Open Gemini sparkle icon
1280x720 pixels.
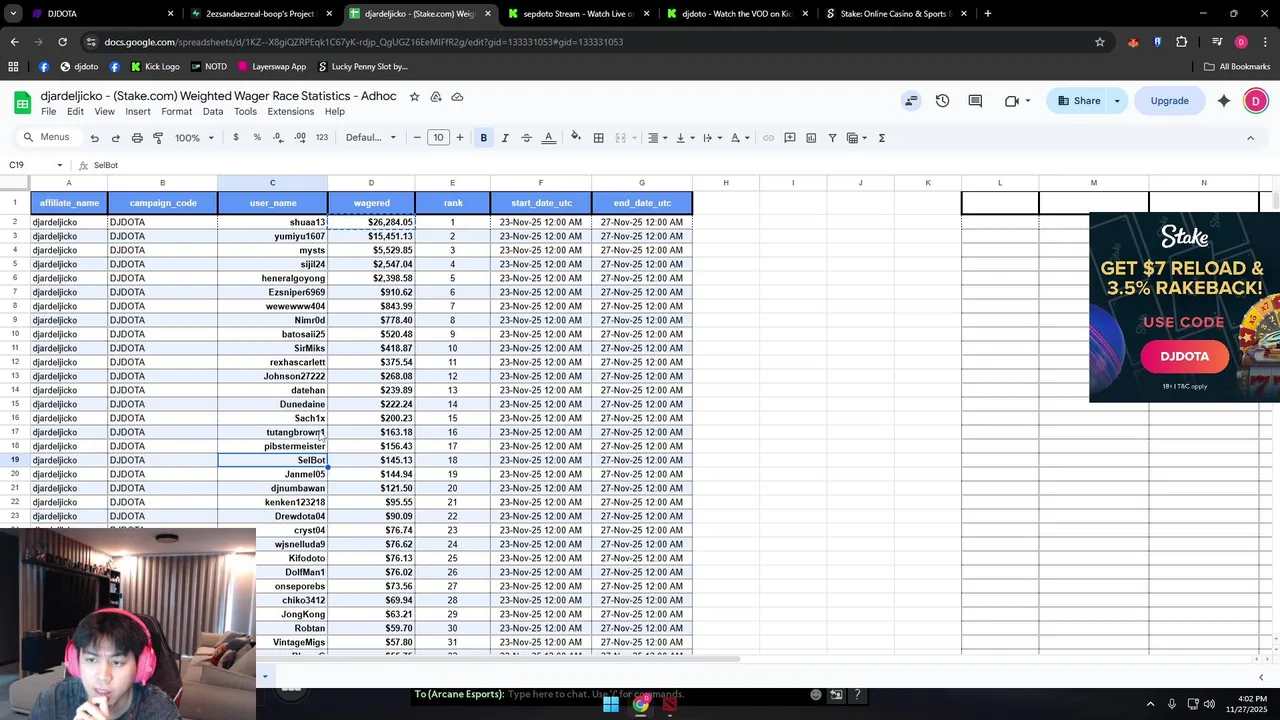tap(1224, 101)
